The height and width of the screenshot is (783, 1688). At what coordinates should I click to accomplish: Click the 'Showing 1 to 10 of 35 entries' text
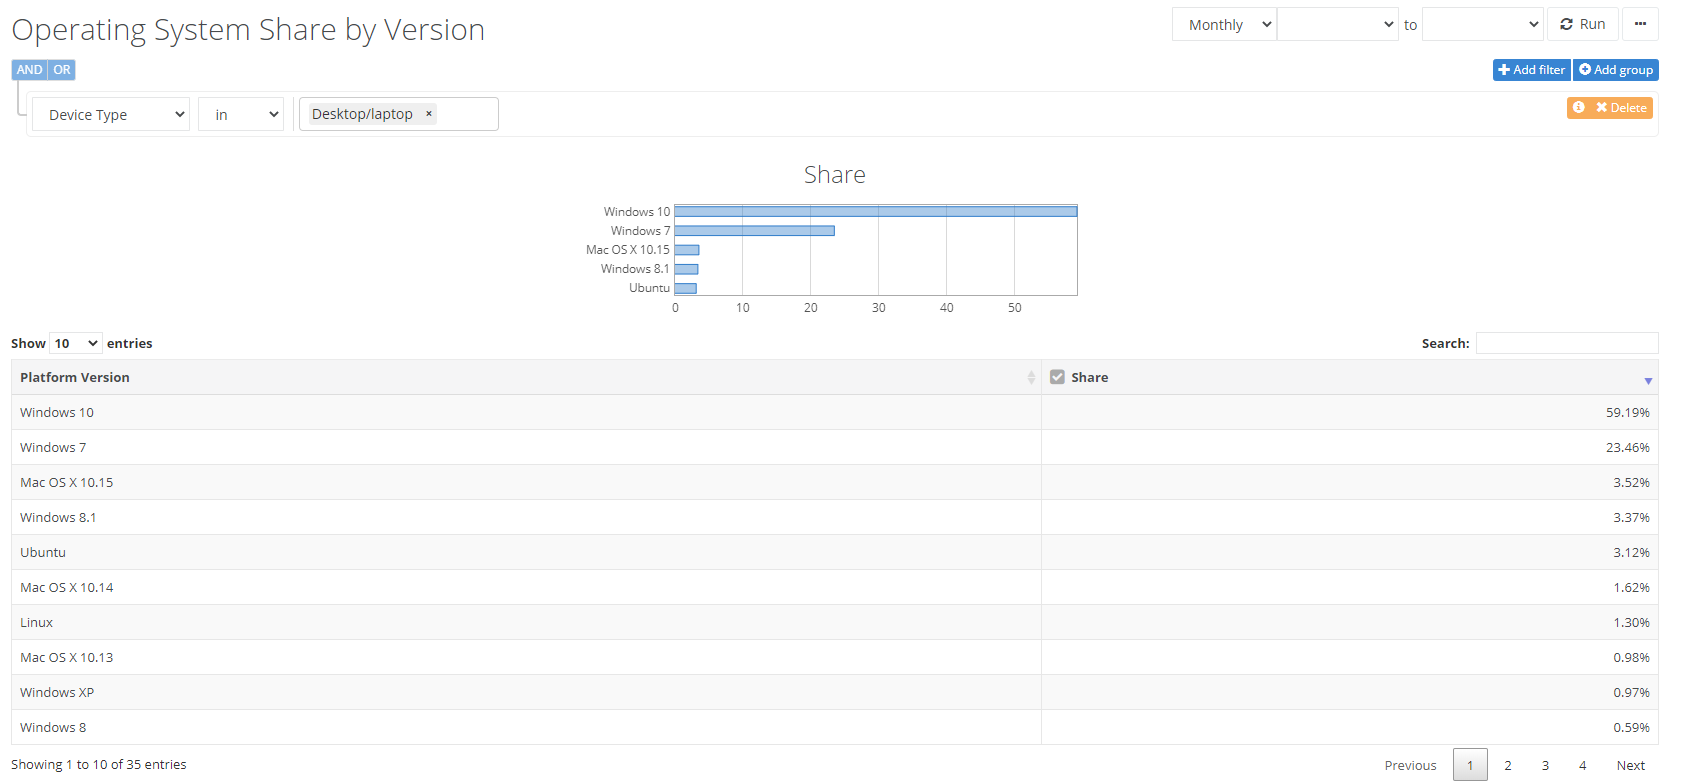(x=99, y=765)
